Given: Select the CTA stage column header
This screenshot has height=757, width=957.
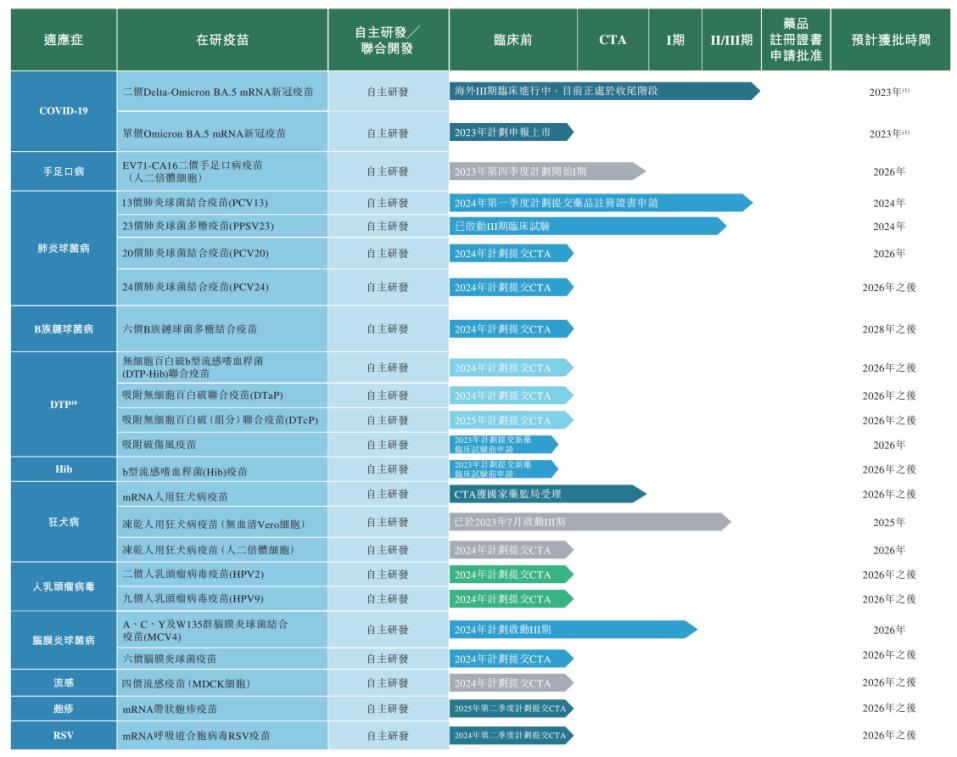Looking at the screenshot, I should [612, 40].
